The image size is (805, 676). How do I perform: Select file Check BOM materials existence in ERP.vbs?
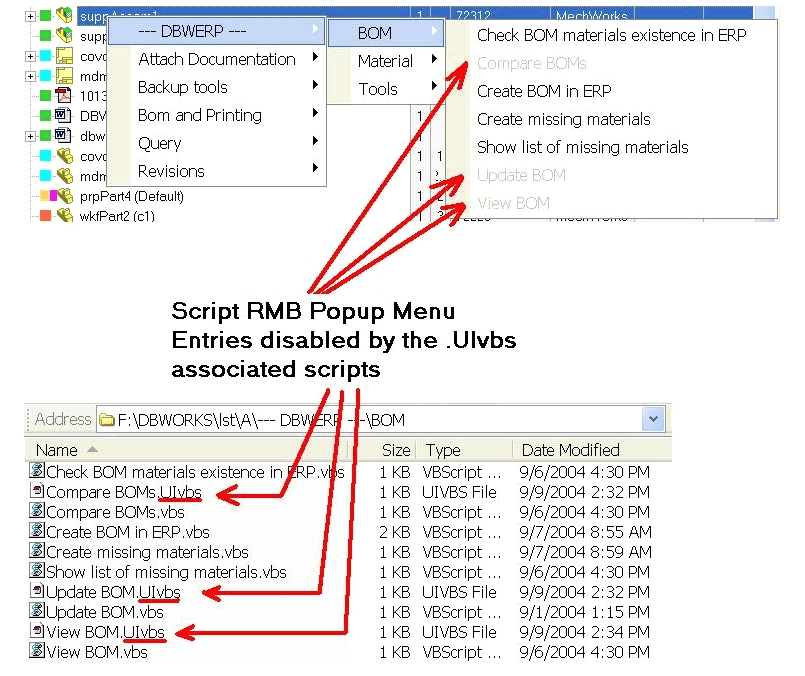pos(195,472)
